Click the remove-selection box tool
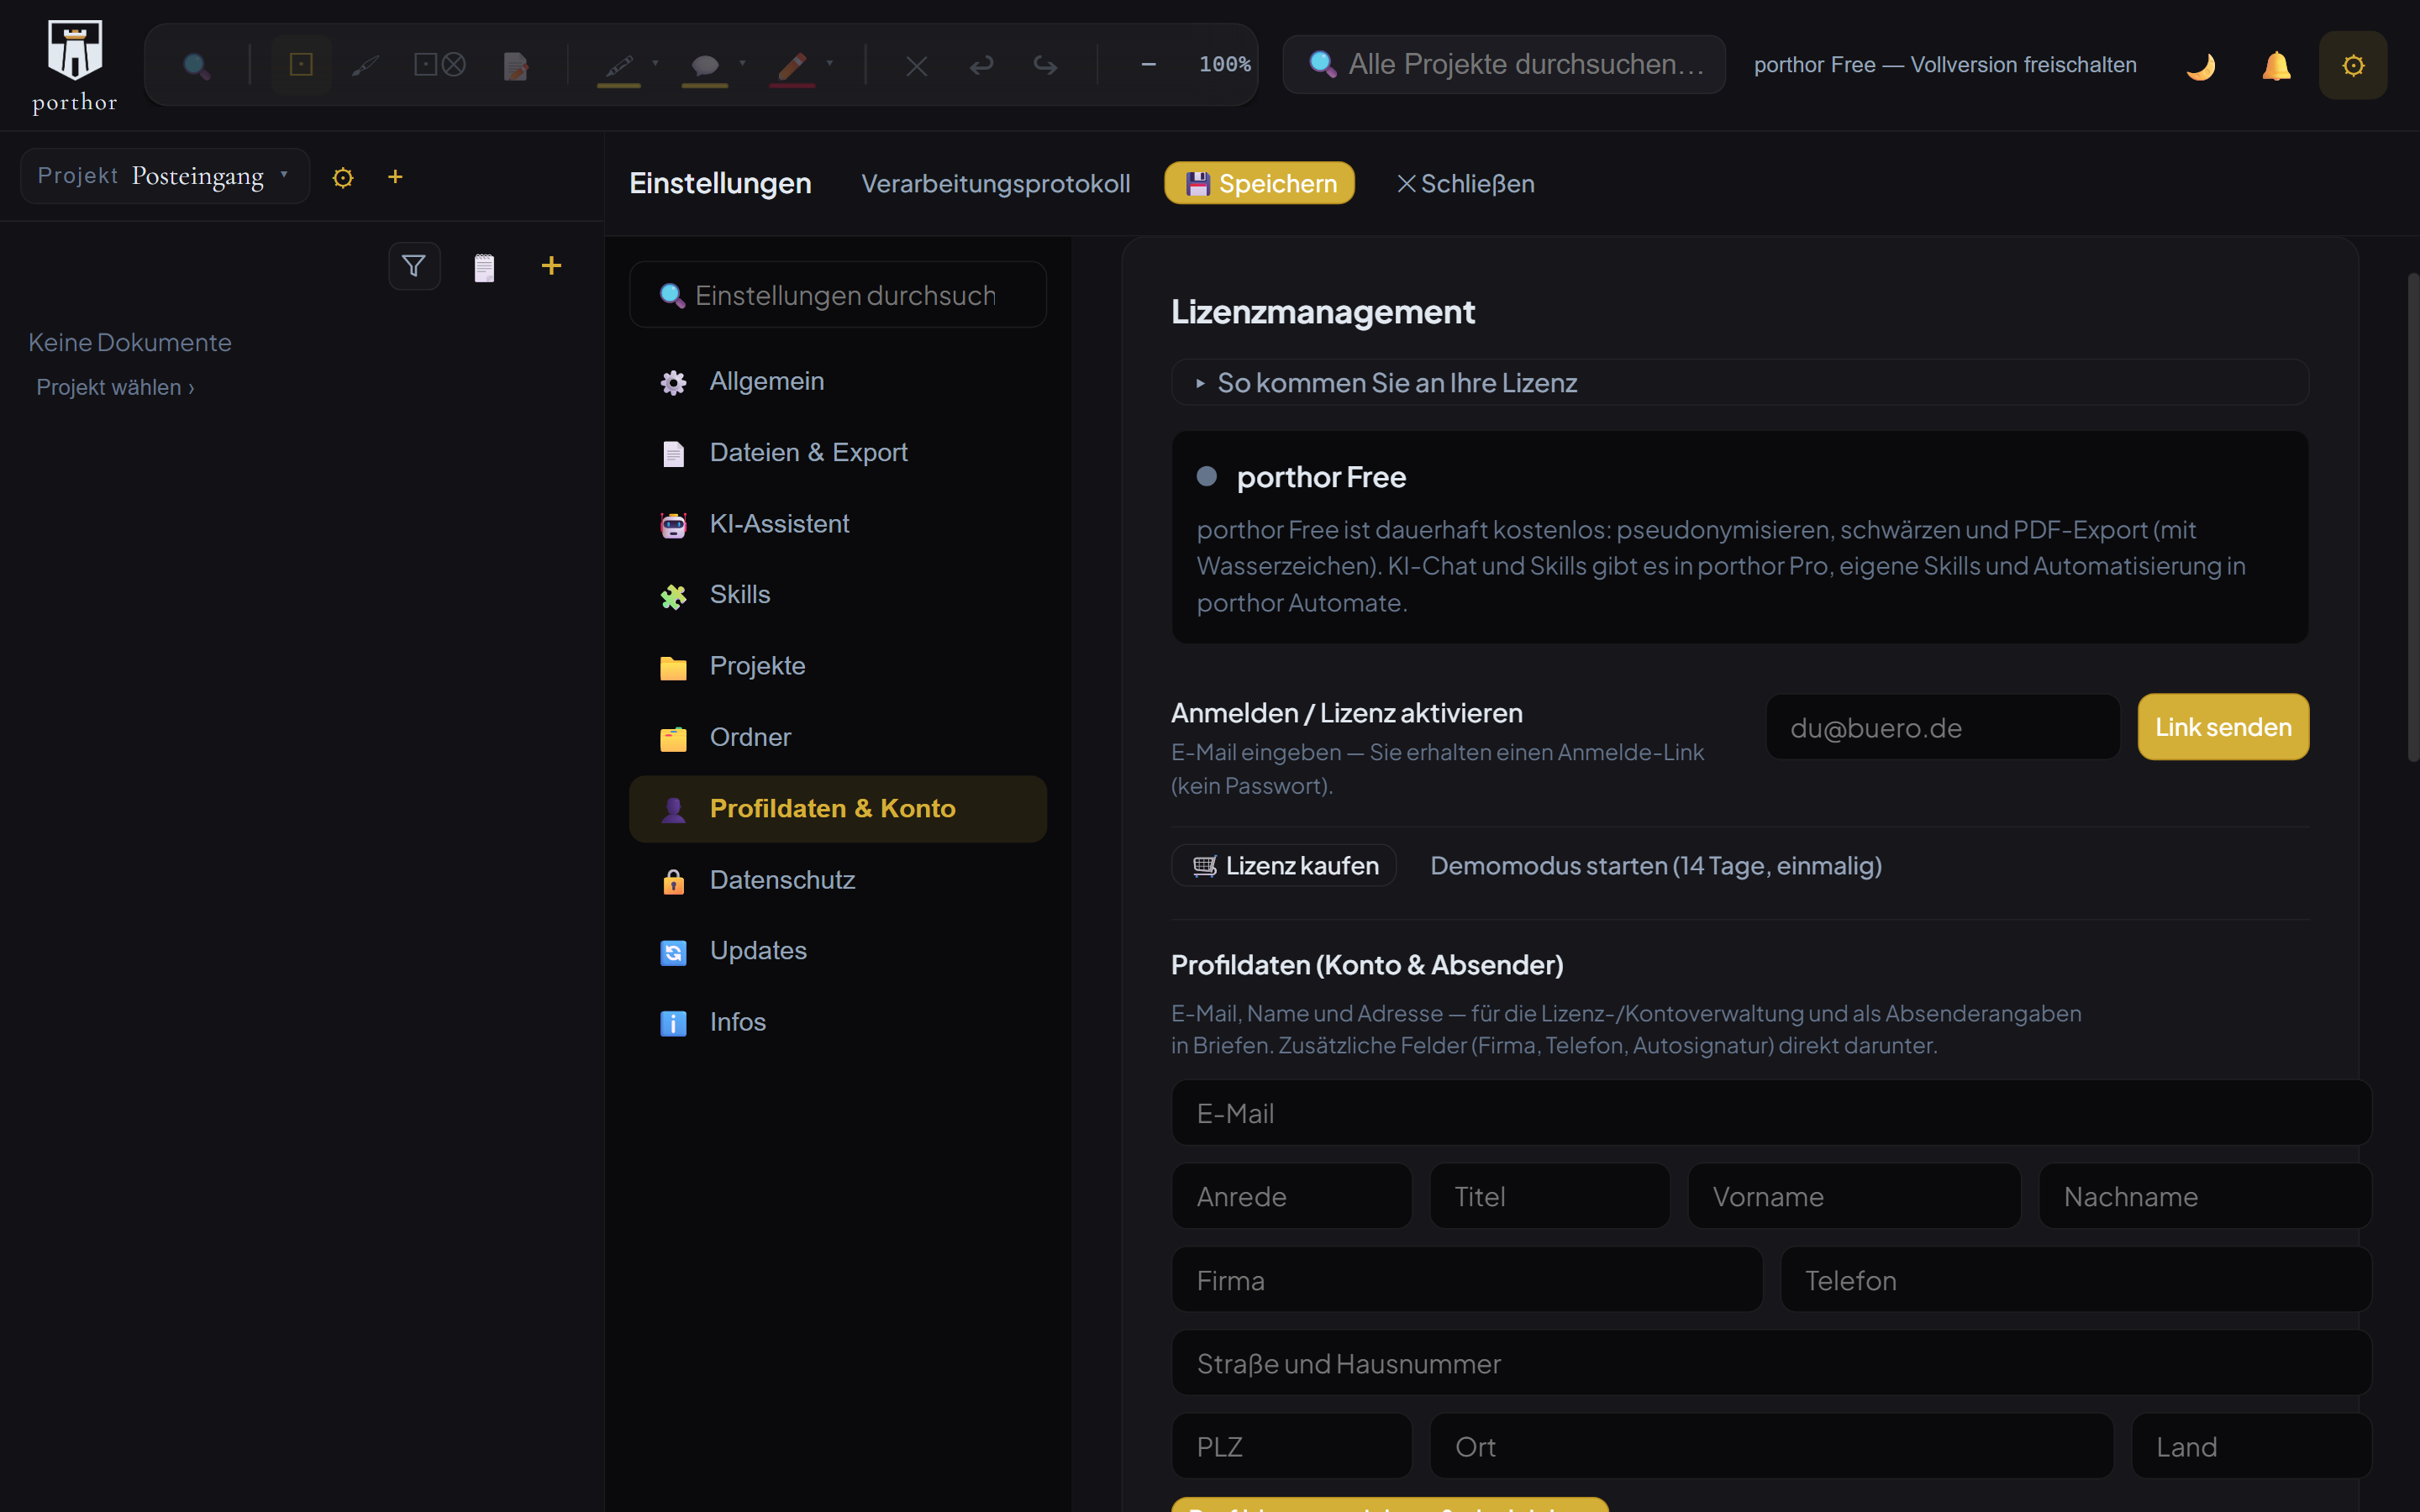 440,65
